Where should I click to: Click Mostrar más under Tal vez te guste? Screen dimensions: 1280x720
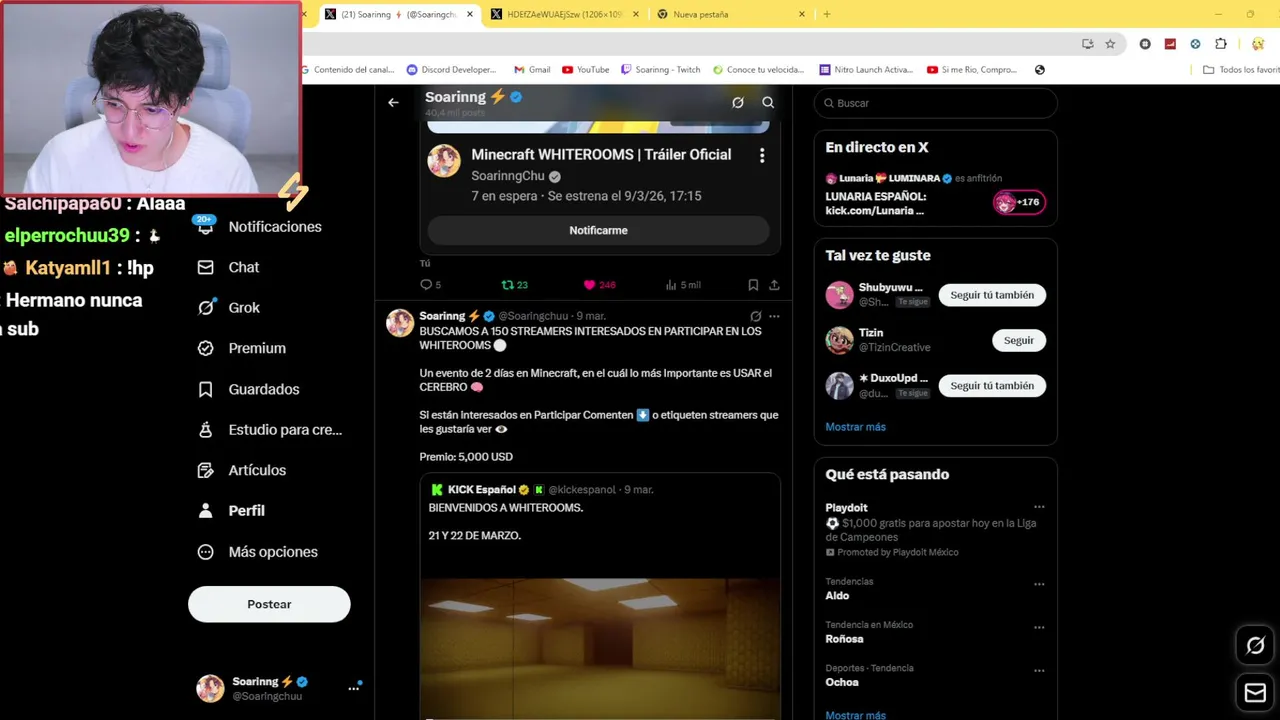click(x=855, y=427)
